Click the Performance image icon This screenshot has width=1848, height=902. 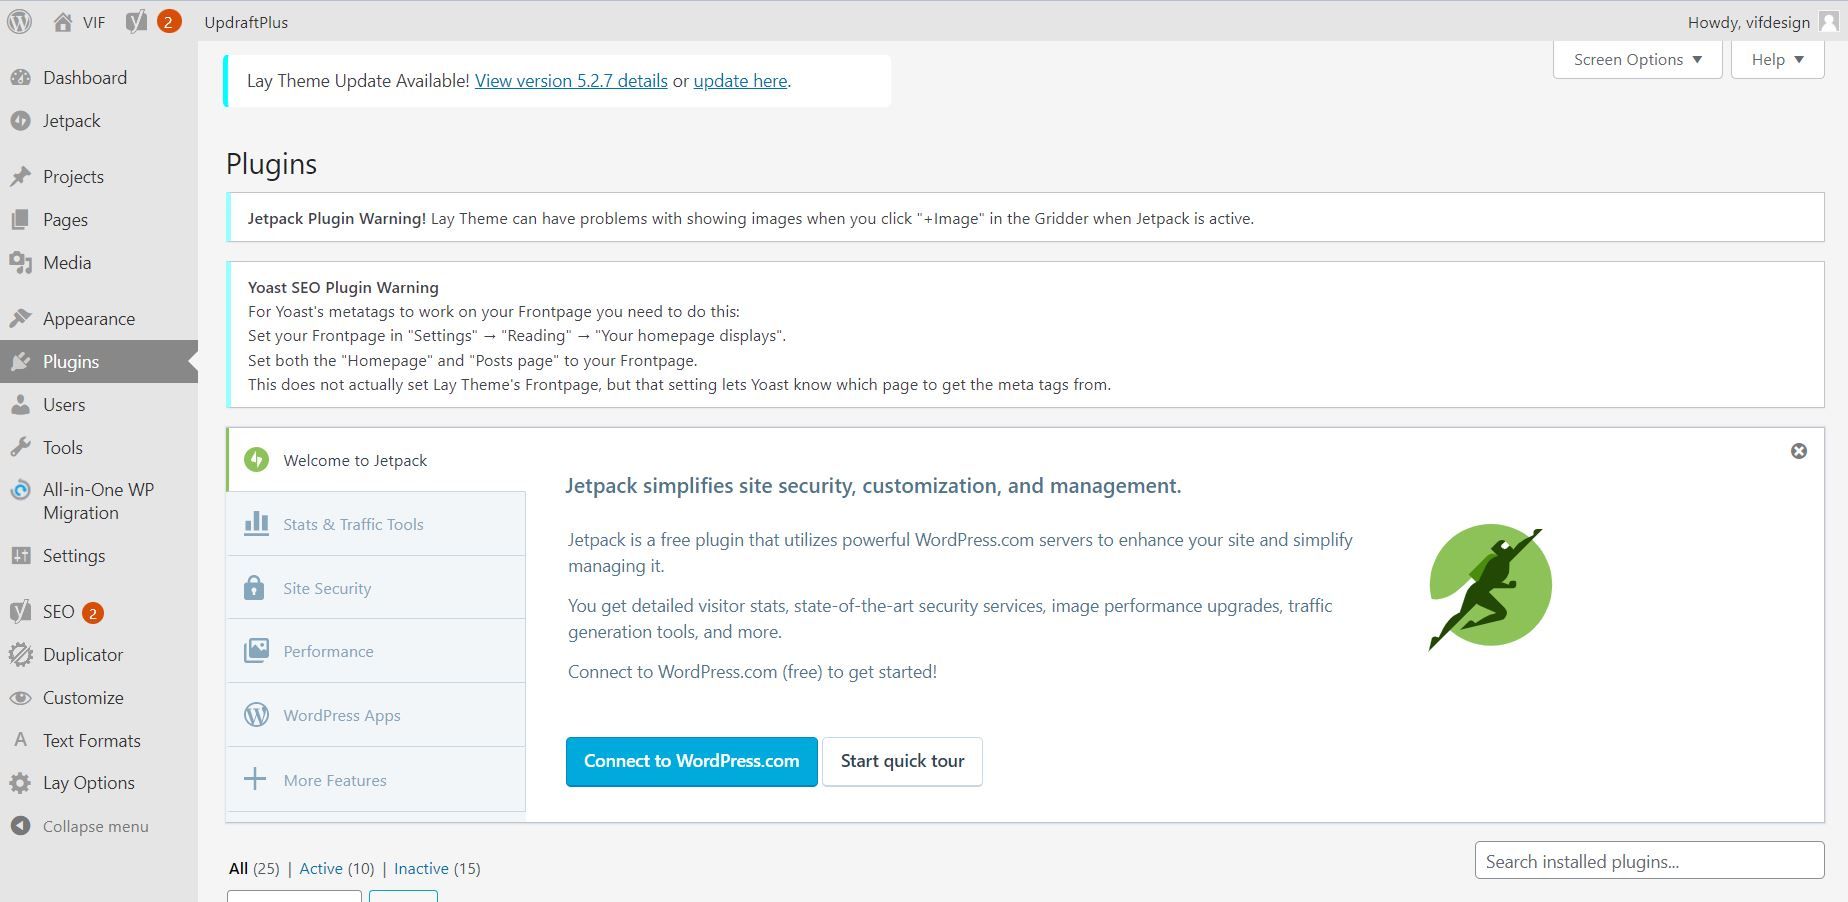256,651
